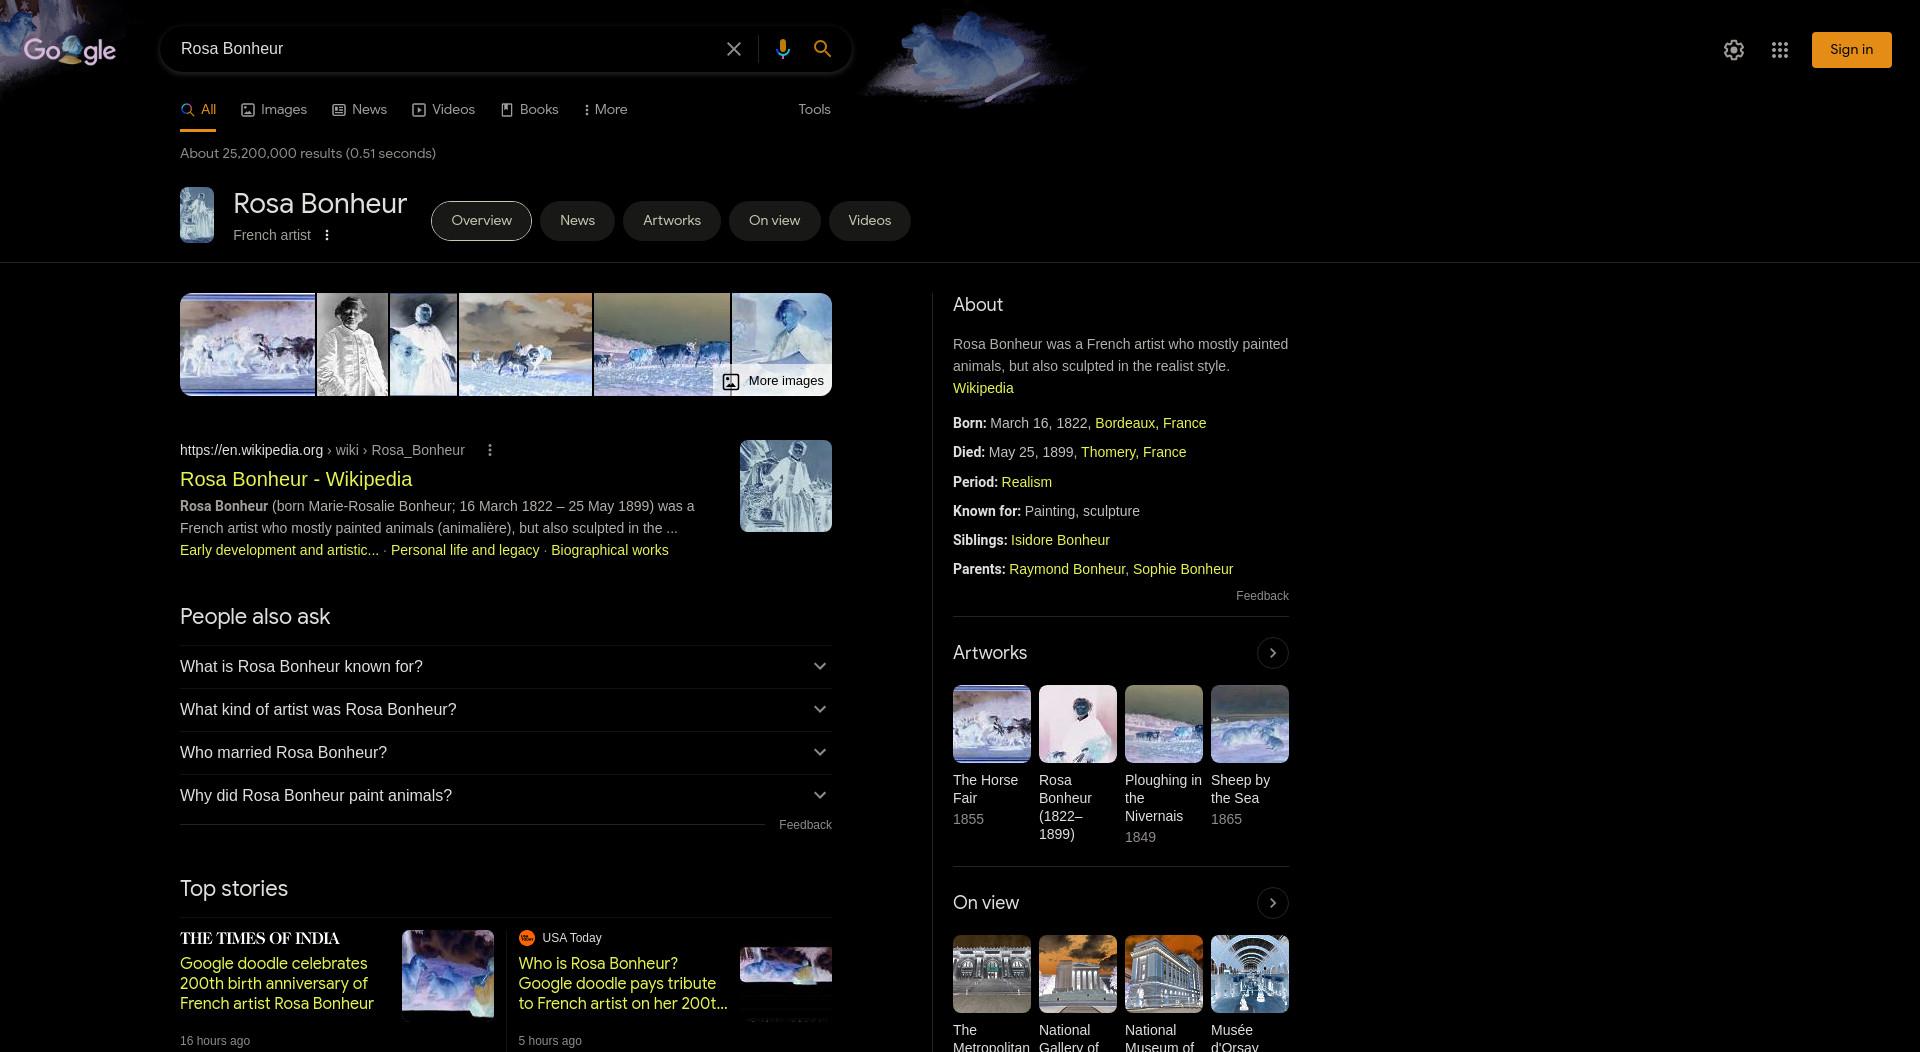The height and width of the screenshot is (1052, 1920).
Task: Go to Biographical works sitelink
Action: (609, 550)
